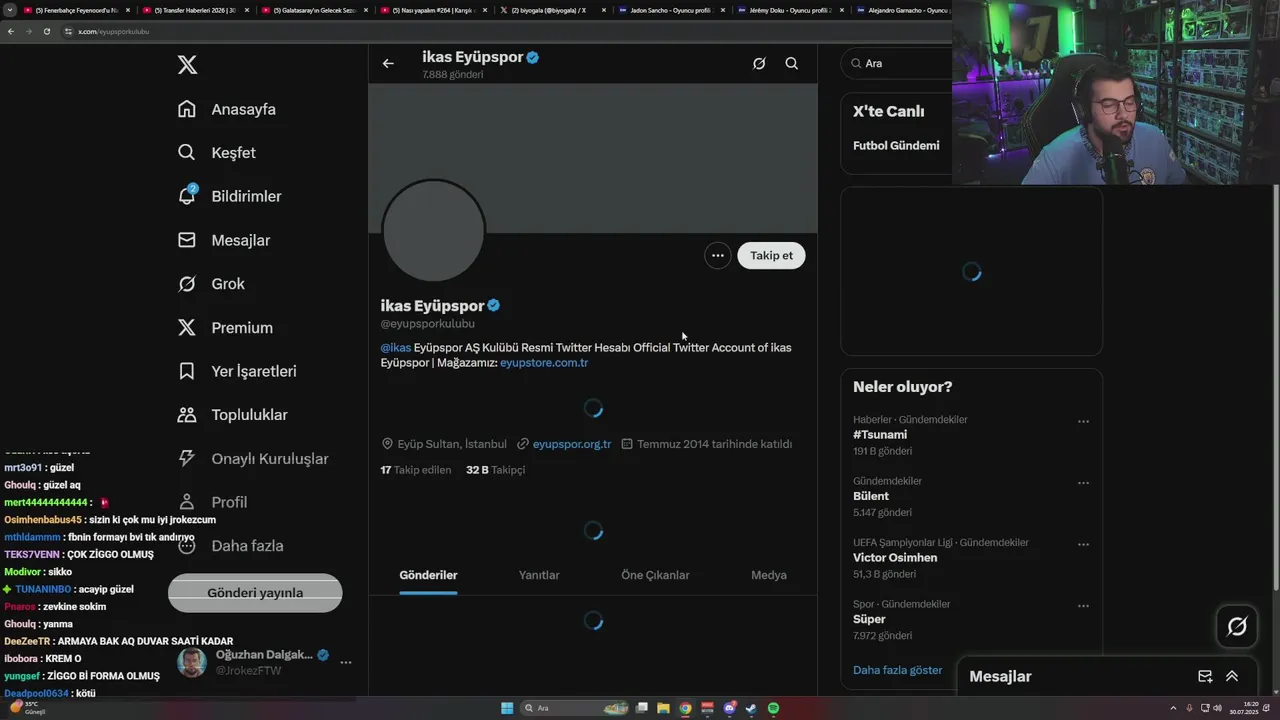Screen dimensions: 1280x720
Task: Open Steam from the taskbar
Action: pos(751,708)
